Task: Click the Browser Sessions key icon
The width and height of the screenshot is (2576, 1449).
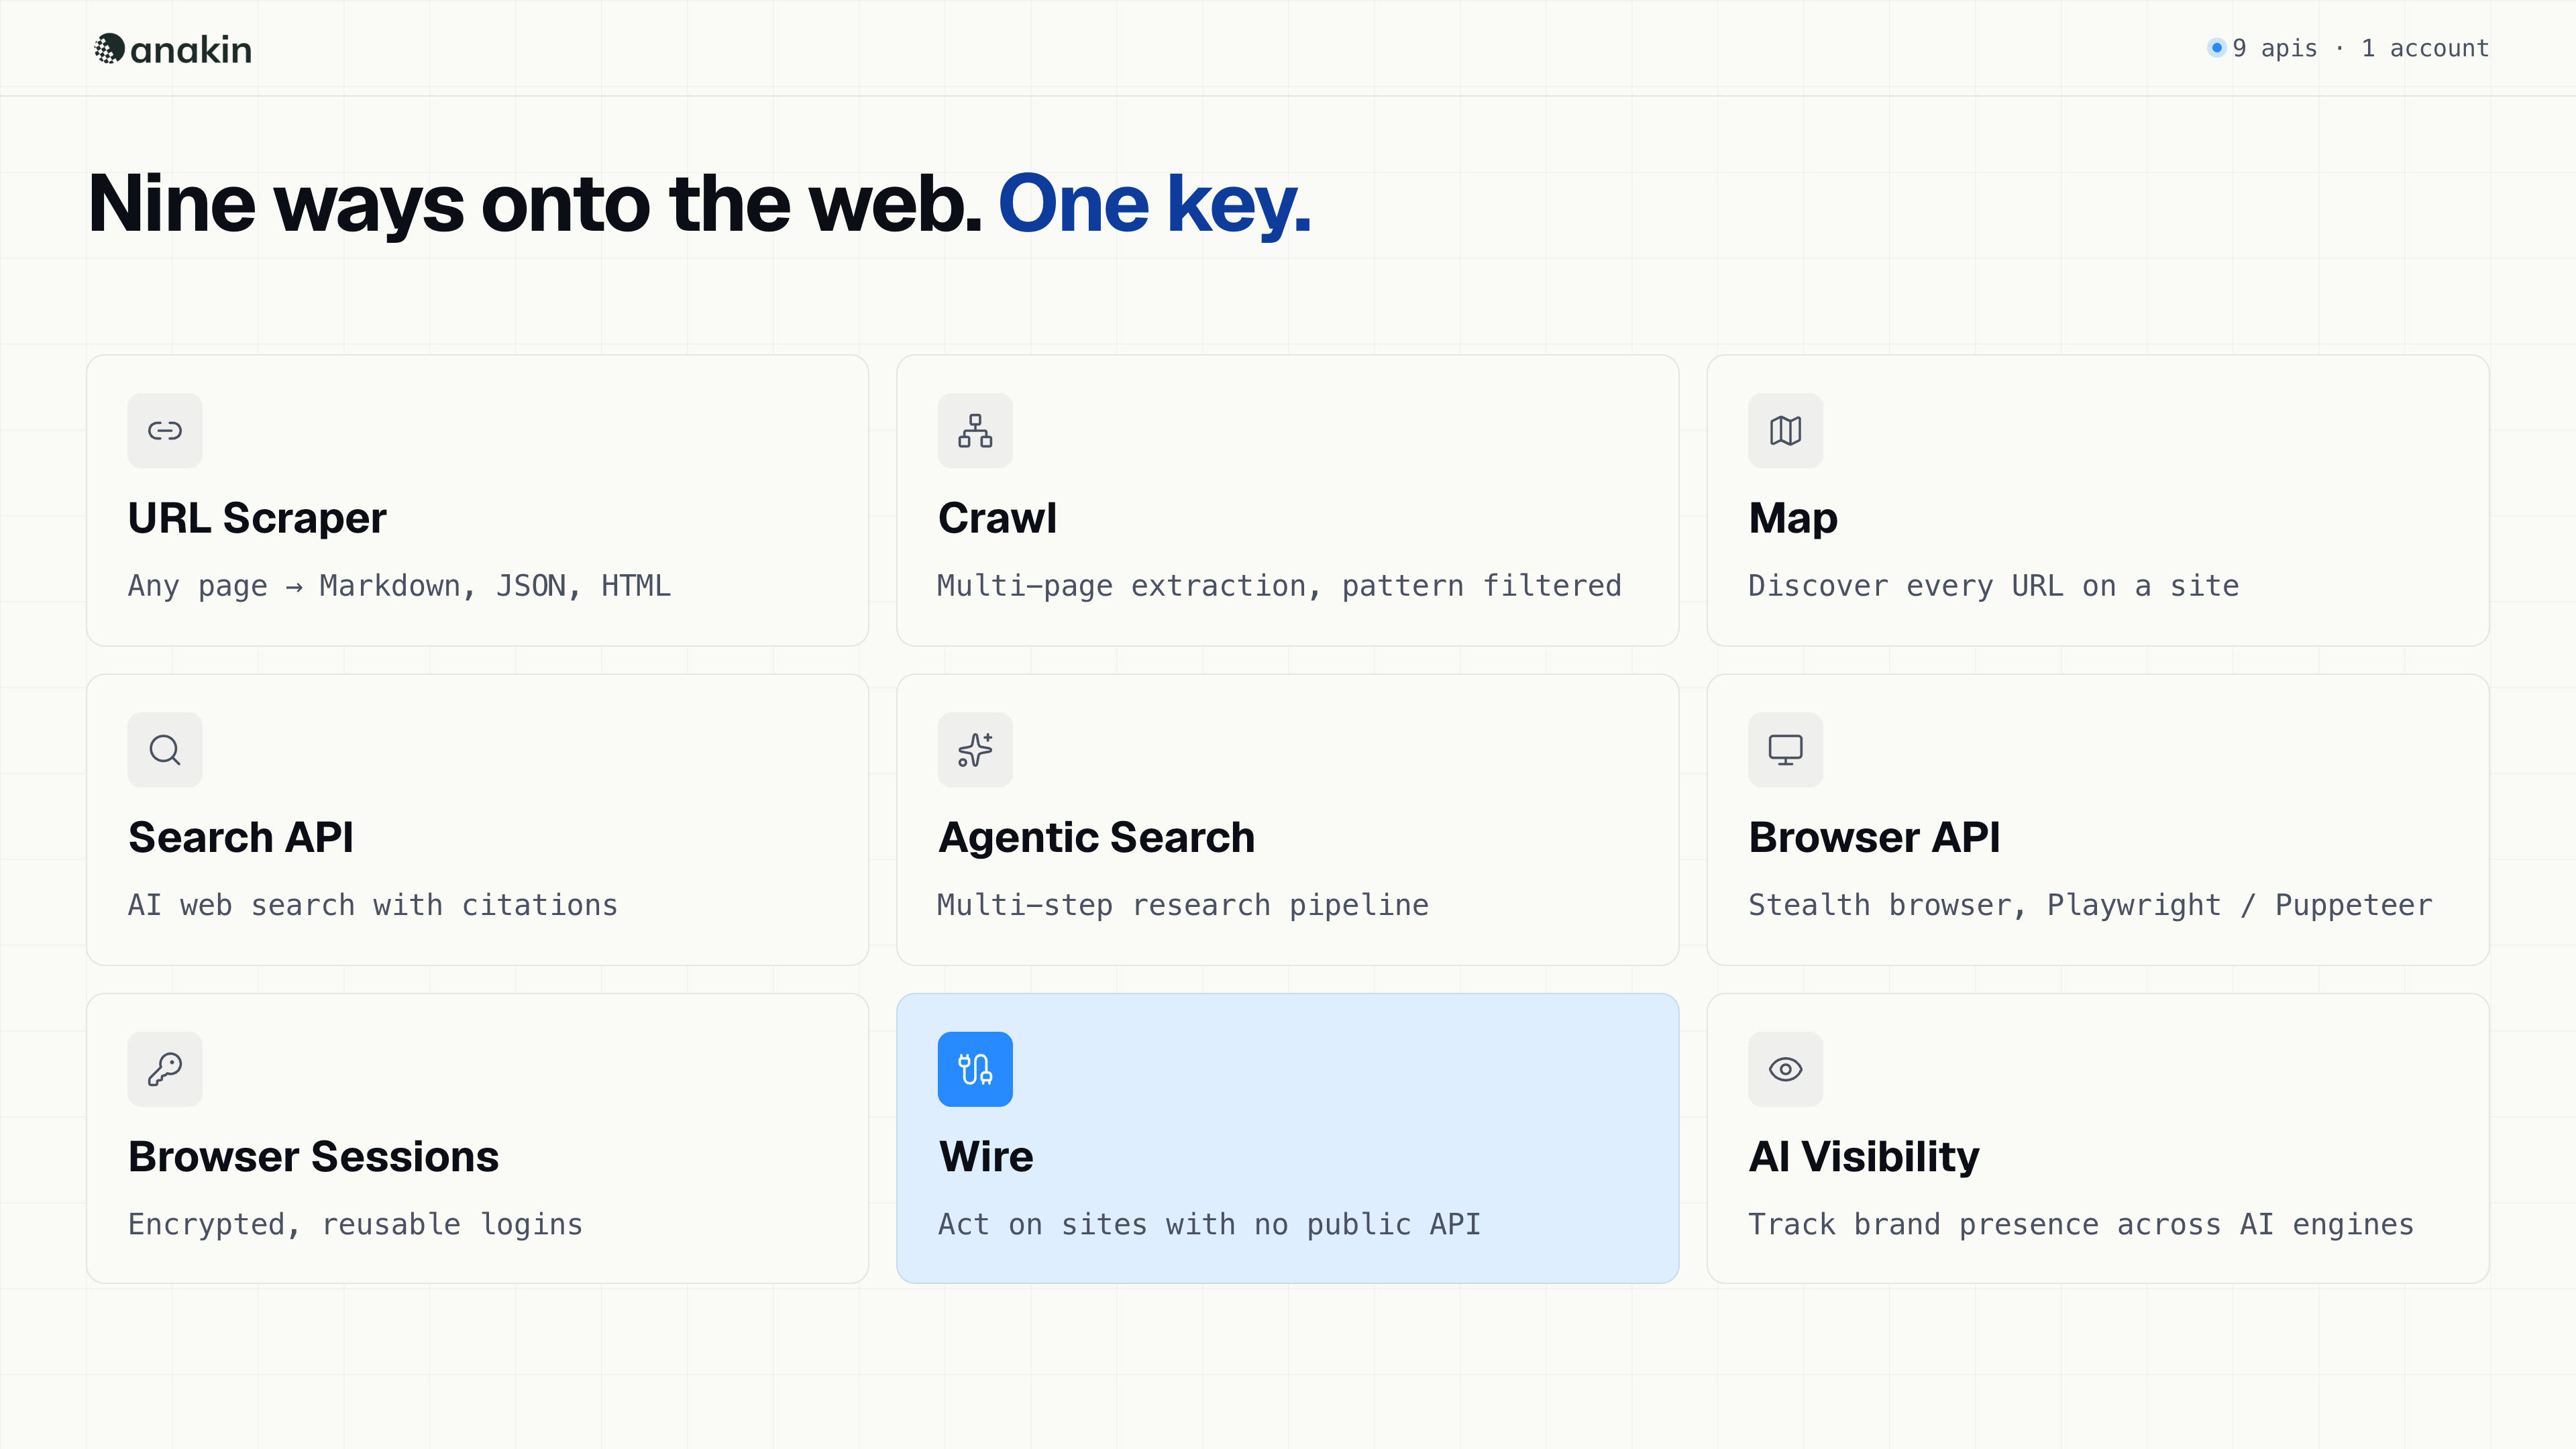Action: (165, 1069)
